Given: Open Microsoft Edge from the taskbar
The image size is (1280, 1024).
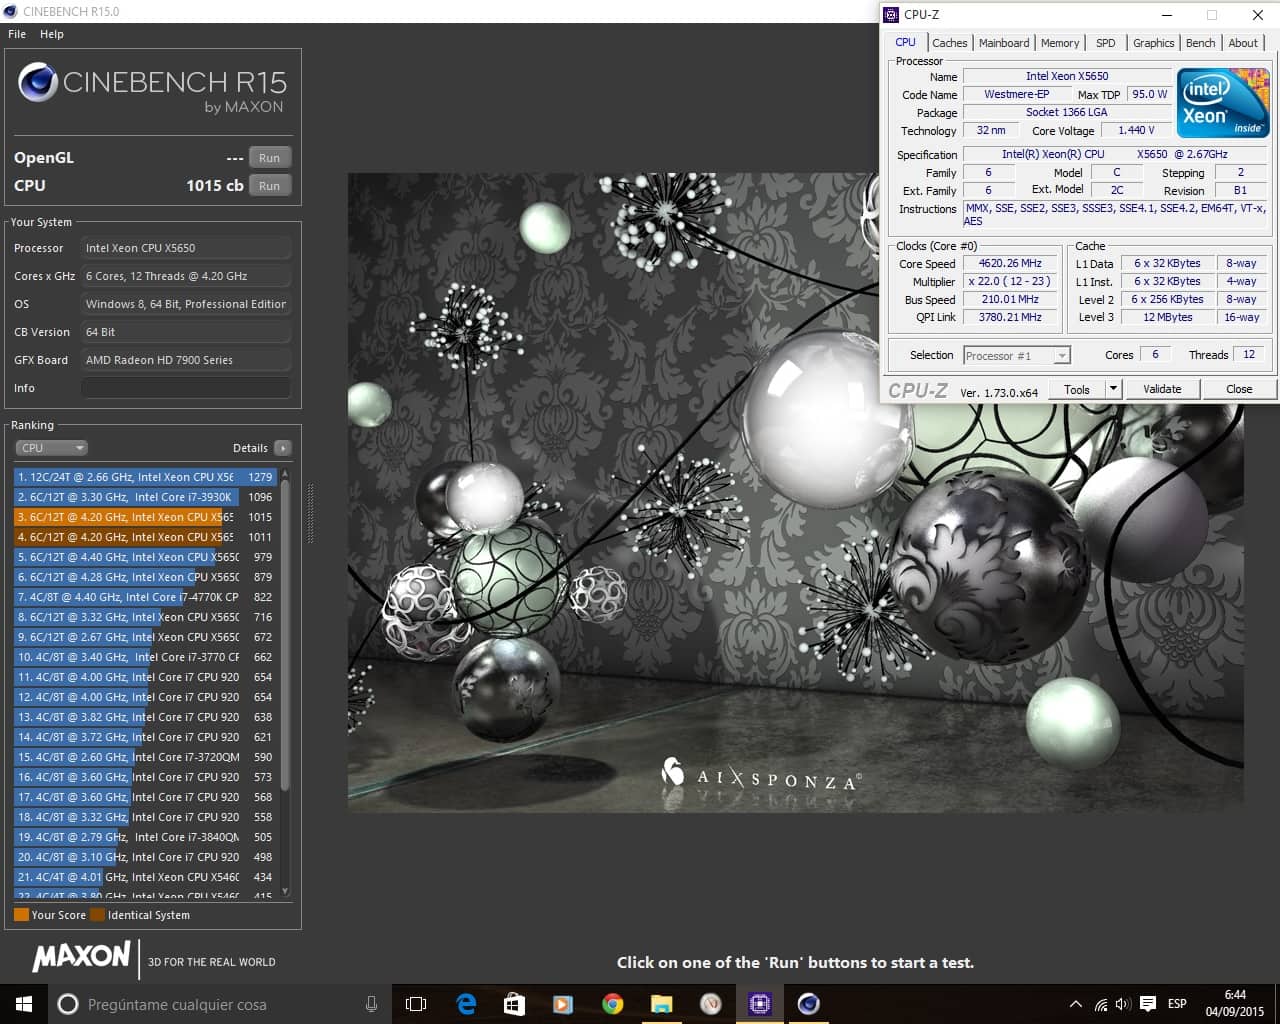Looking at the screenshot, I should click(x=466, y=1004).
